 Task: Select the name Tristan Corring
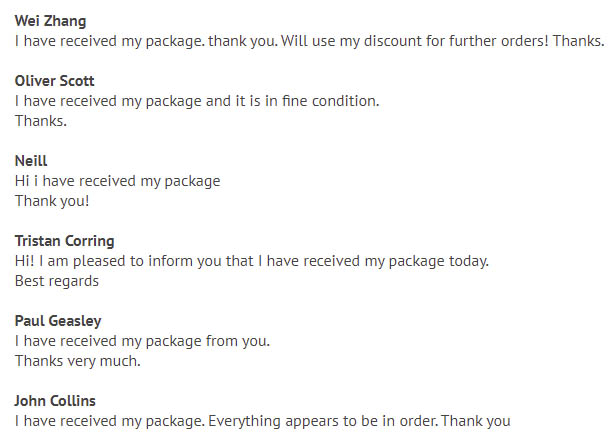tap(65, 241)
